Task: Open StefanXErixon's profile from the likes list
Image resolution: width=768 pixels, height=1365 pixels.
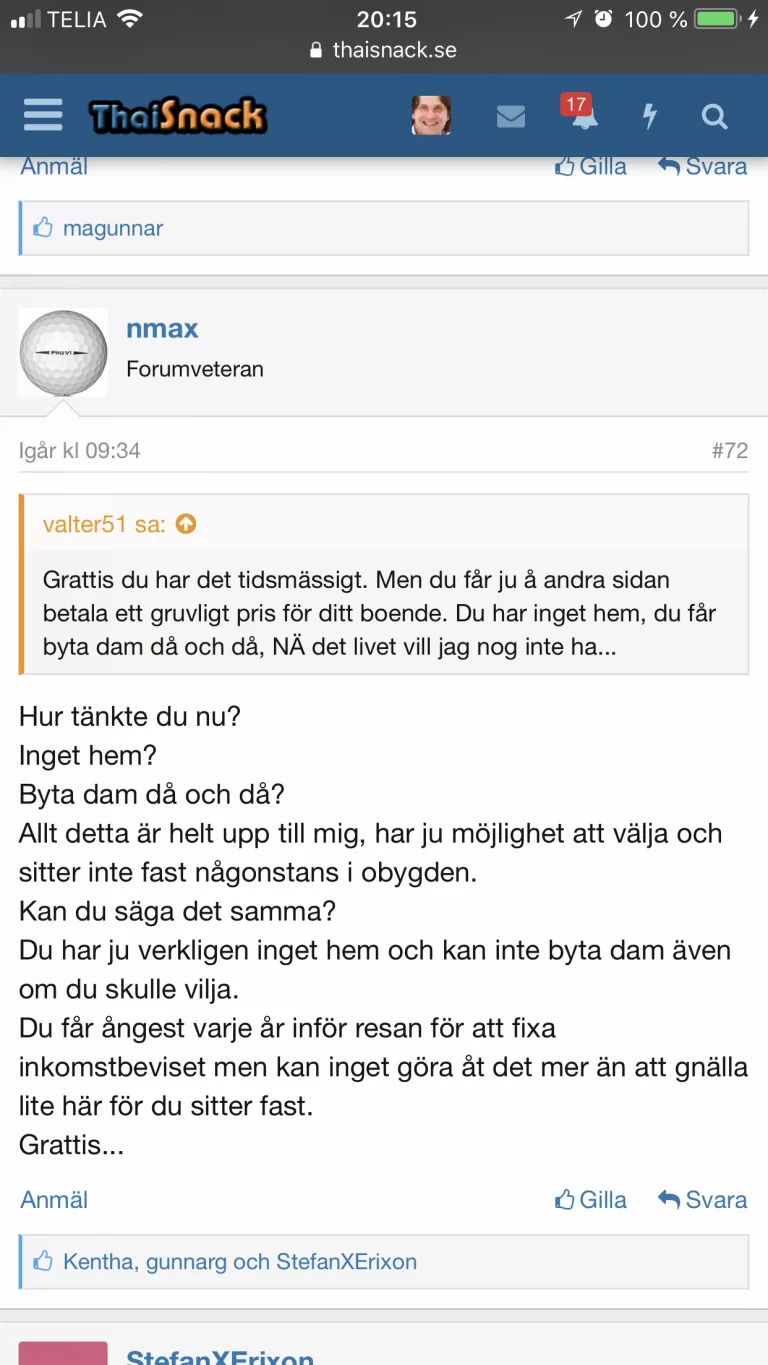Action: pos(346,1262)
